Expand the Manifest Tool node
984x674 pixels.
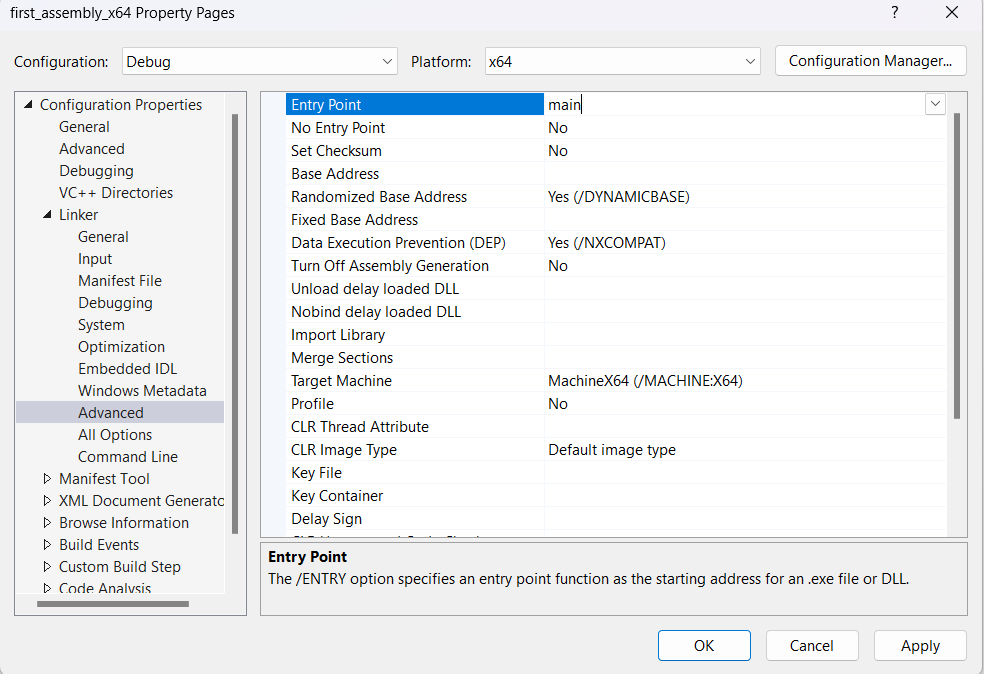click(47, 479)
